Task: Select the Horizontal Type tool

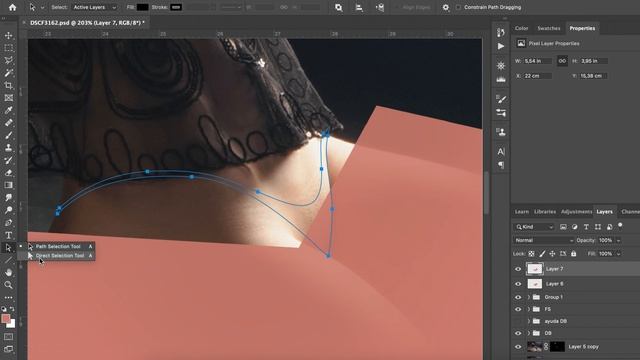Action: 9,235
